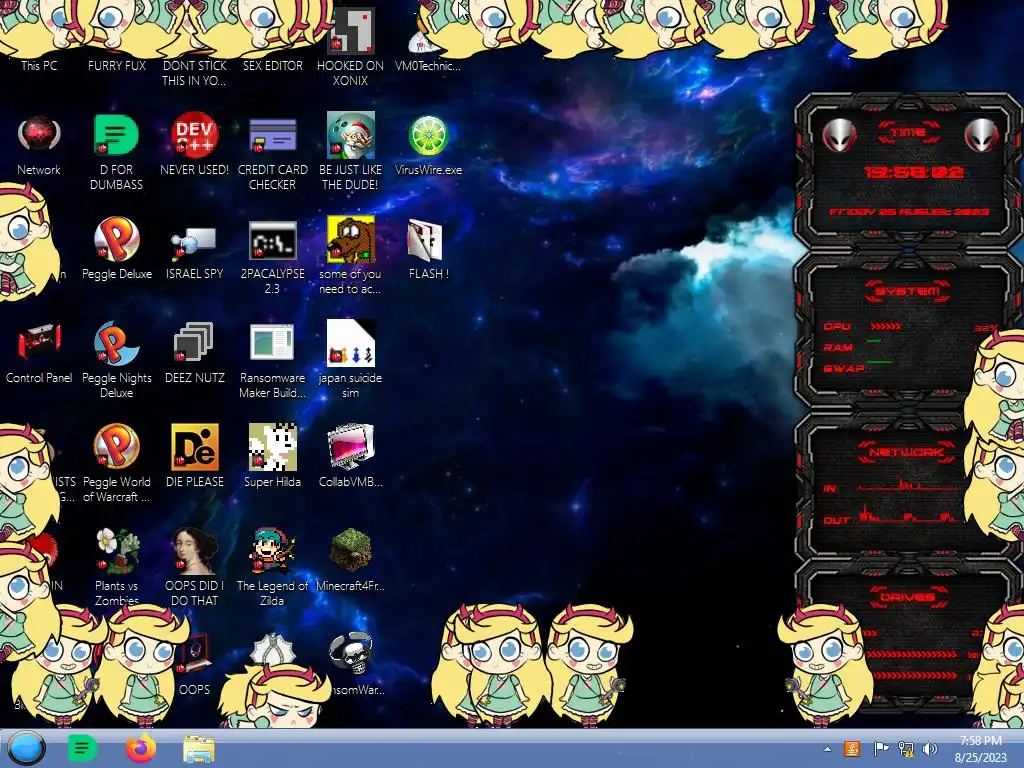The image size is (1024, 768).
Task: Click the red date text in the TIME widget
Action: coord(909,212)
